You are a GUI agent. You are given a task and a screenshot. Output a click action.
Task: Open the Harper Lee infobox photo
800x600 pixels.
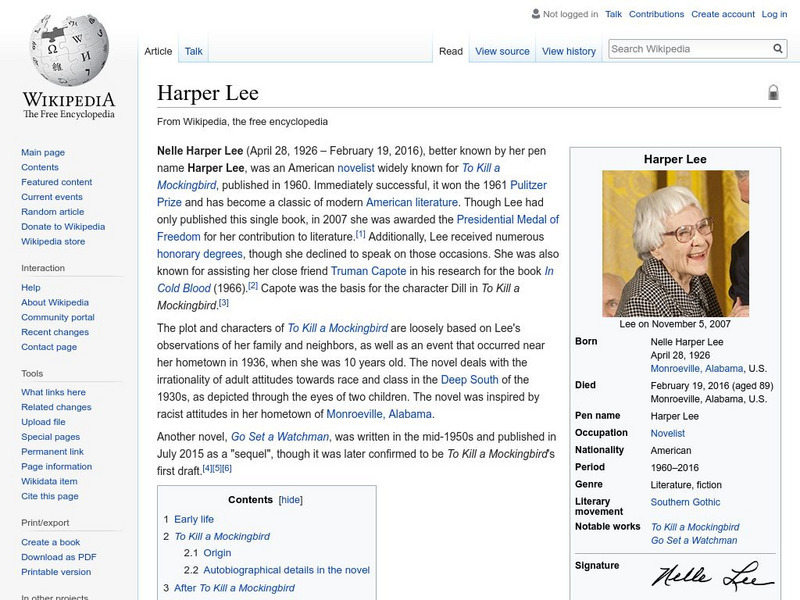click(675, 243)
